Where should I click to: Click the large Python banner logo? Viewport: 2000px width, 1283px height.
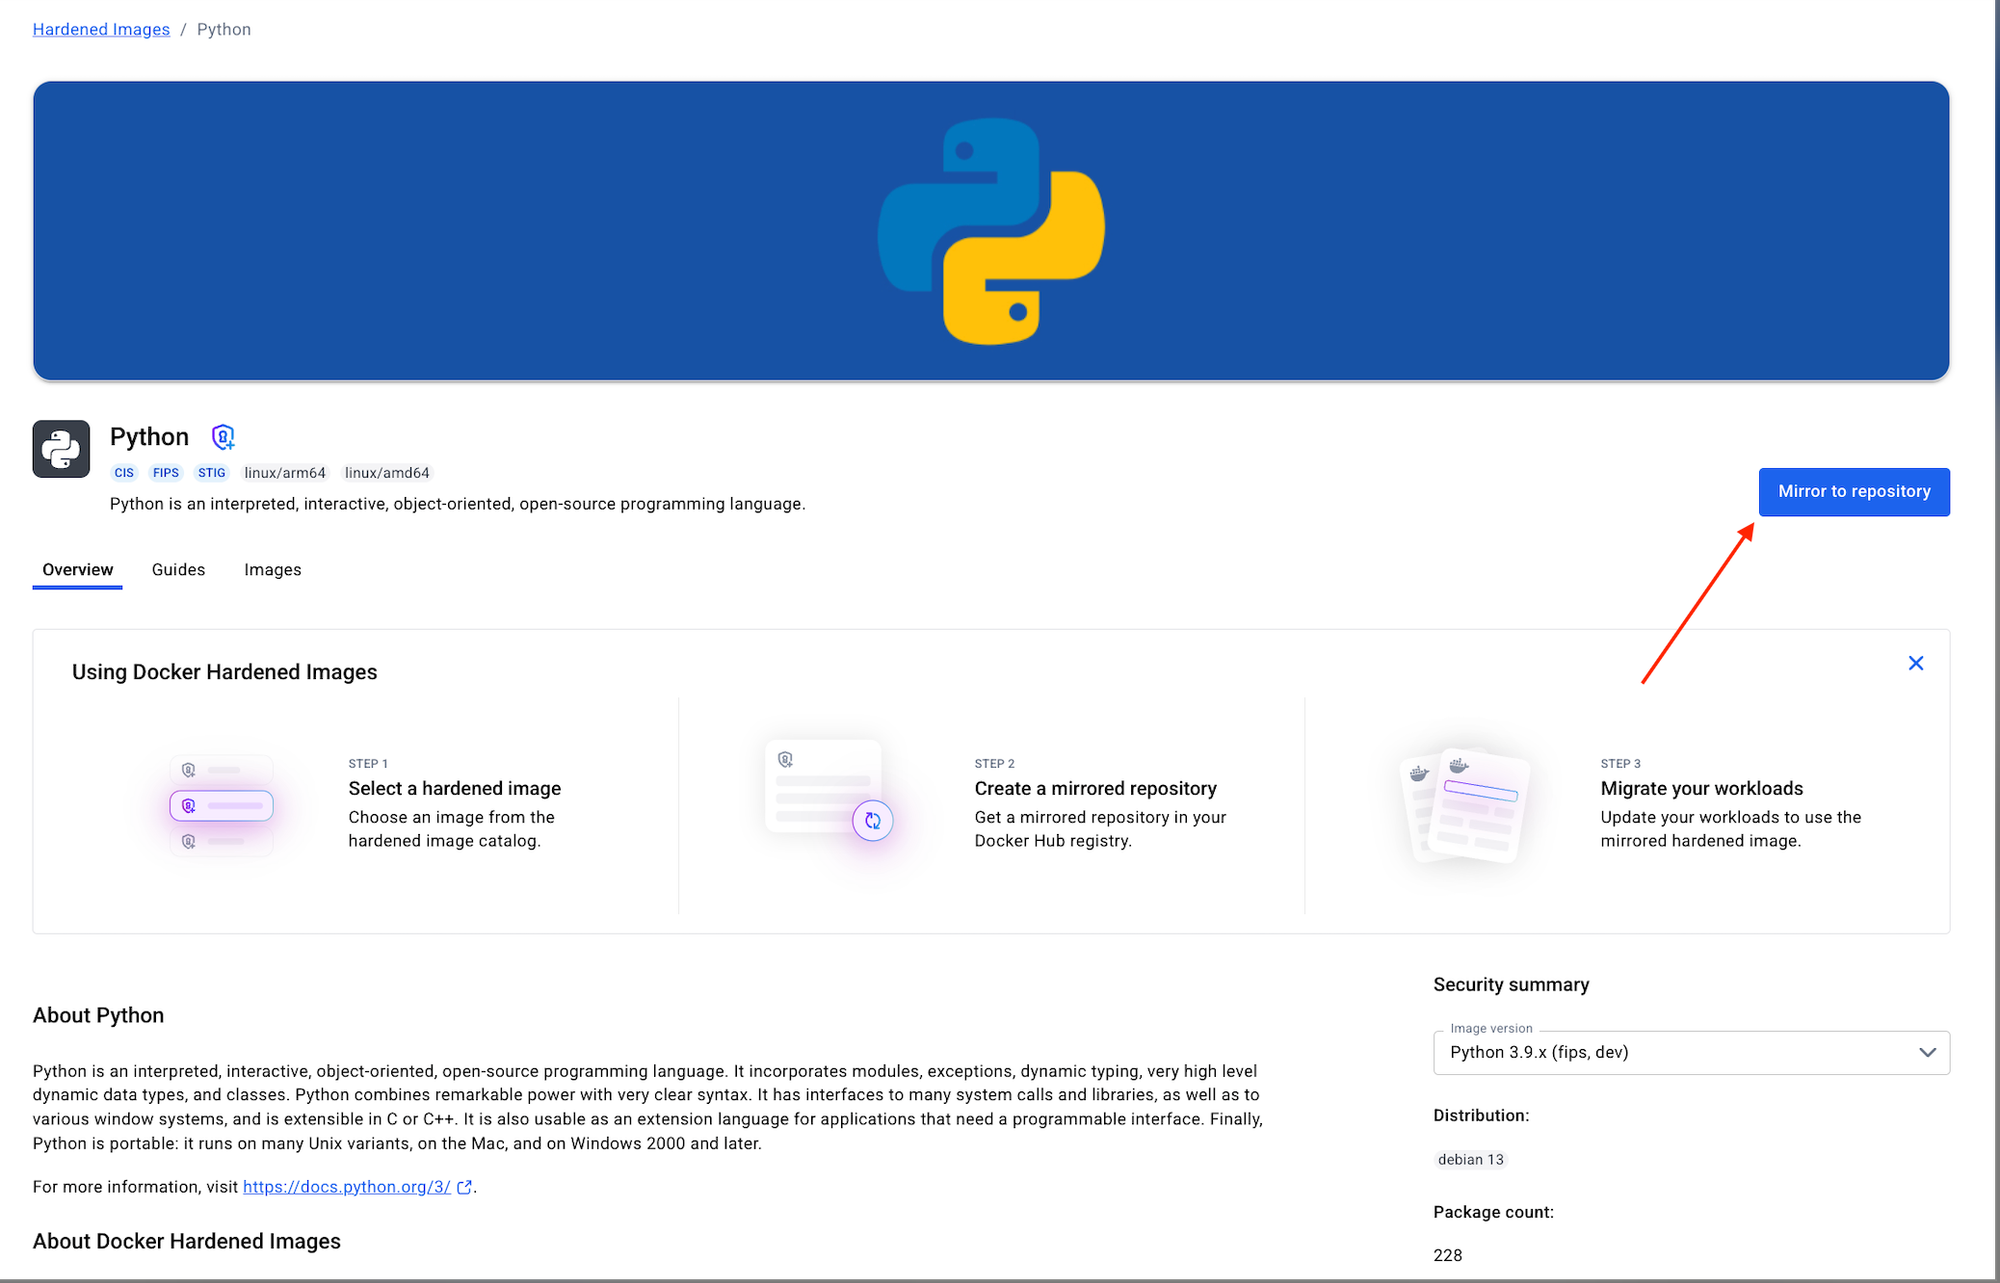991,231
